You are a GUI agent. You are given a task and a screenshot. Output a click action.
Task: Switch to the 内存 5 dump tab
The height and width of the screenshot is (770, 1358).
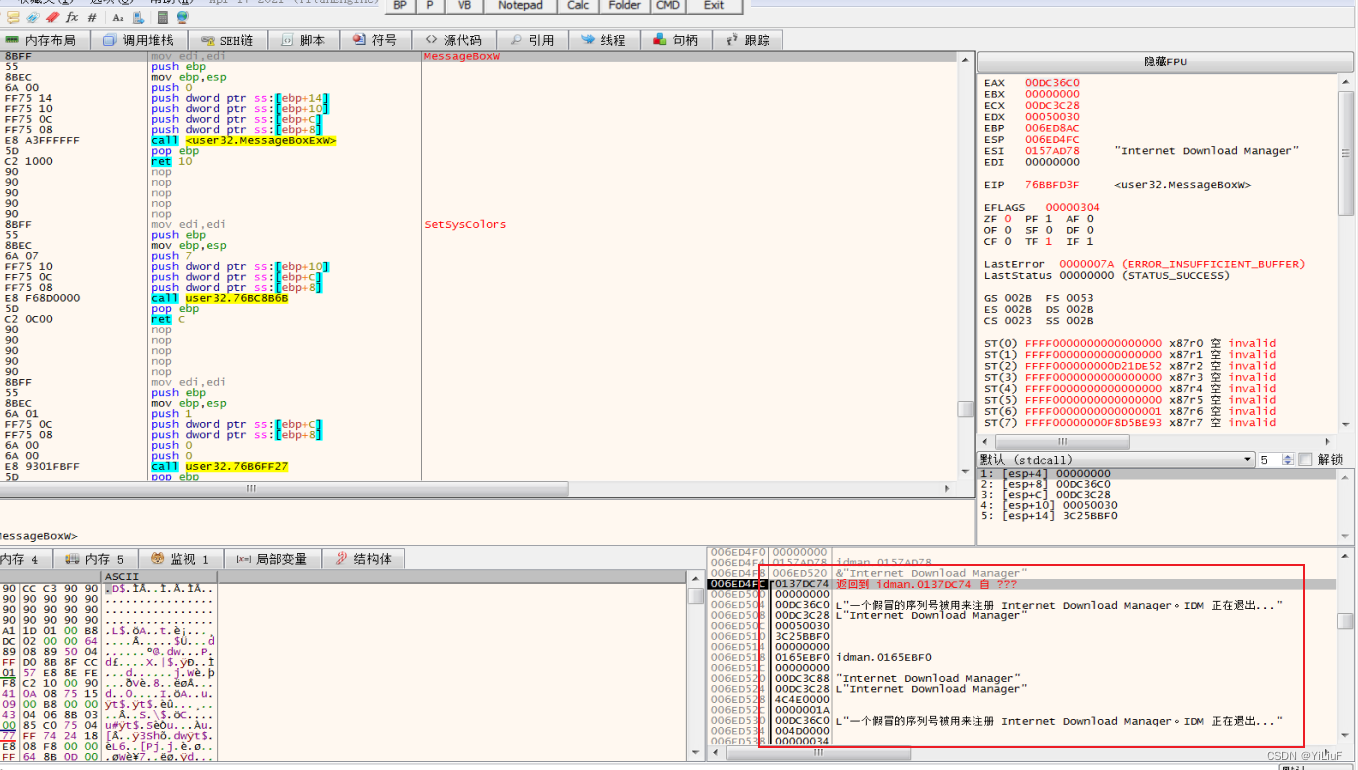(x=95, y=559)
